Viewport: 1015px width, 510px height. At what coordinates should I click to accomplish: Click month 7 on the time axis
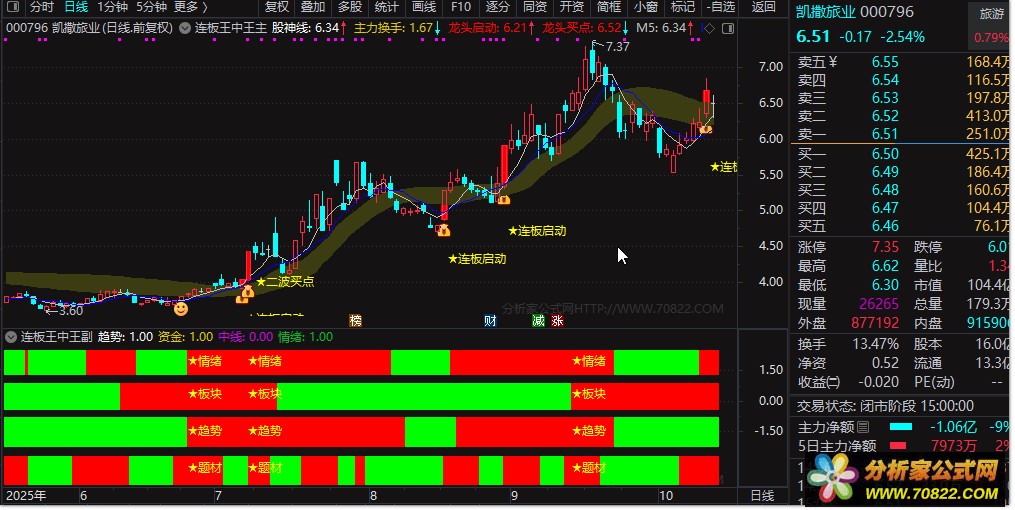(x=218, y=496)
